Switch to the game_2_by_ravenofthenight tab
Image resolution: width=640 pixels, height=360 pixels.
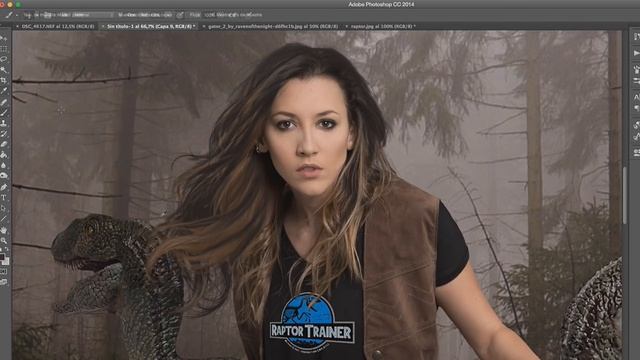273,26
